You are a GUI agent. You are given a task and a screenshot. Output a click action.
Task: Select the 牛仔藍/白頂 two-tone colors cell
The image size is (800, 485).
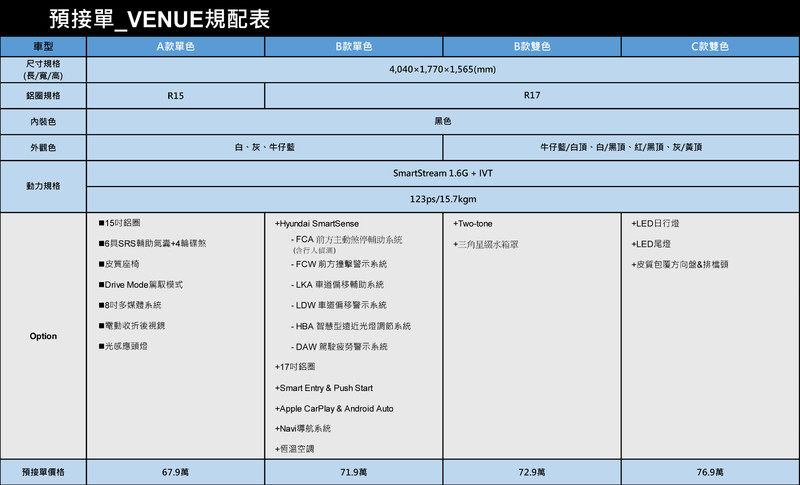pyautogui.click(x=621, y=148)
